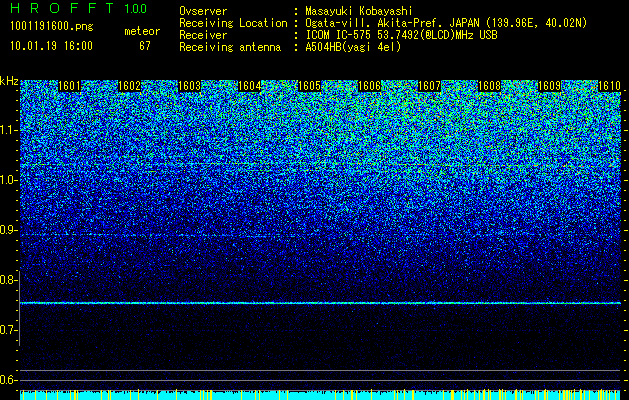Click the 1.0 frequency axis label

point(8,180)
